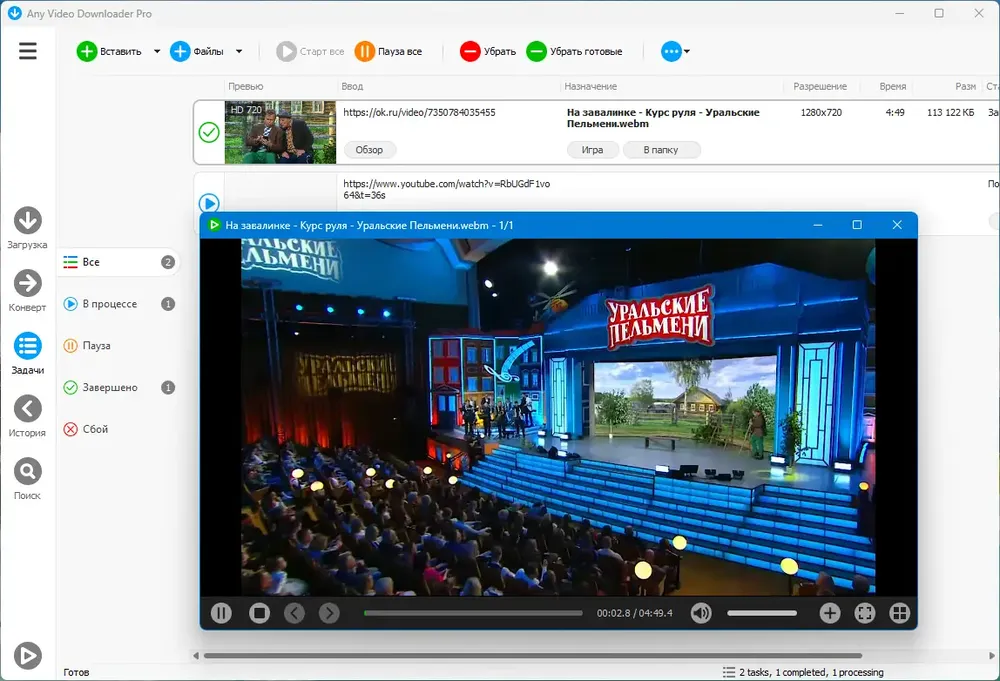Image resolution: width=1000 pixels, height=681 pixels.
Task: Stop playback with the stop button
Action: pyautogui.click(x=259, y=613)
